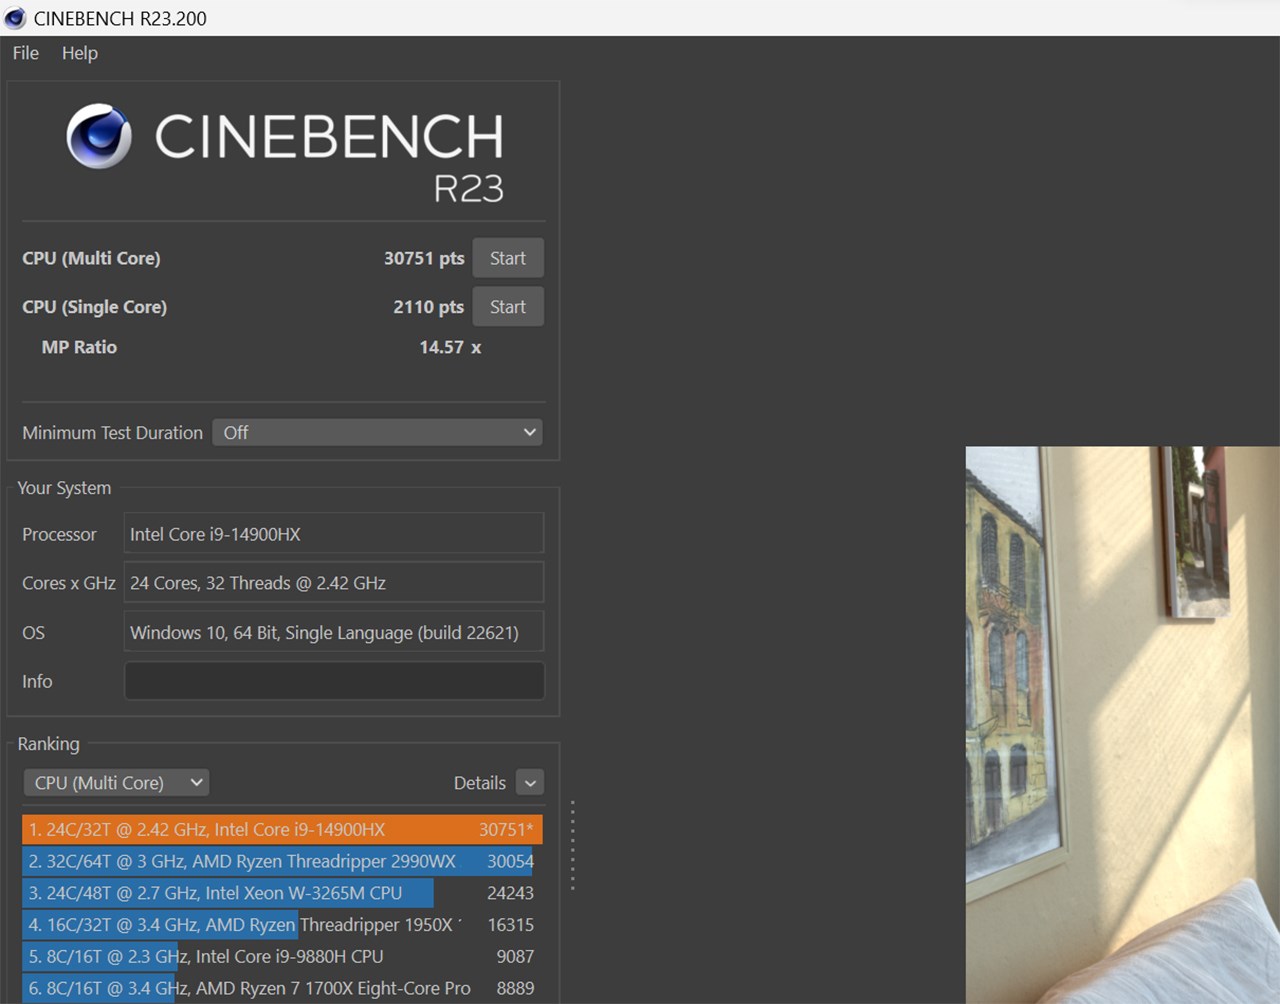The image size is (1280, 1004).
Task: Click the 2110 pts single core score
Action: tap(428, 307)
